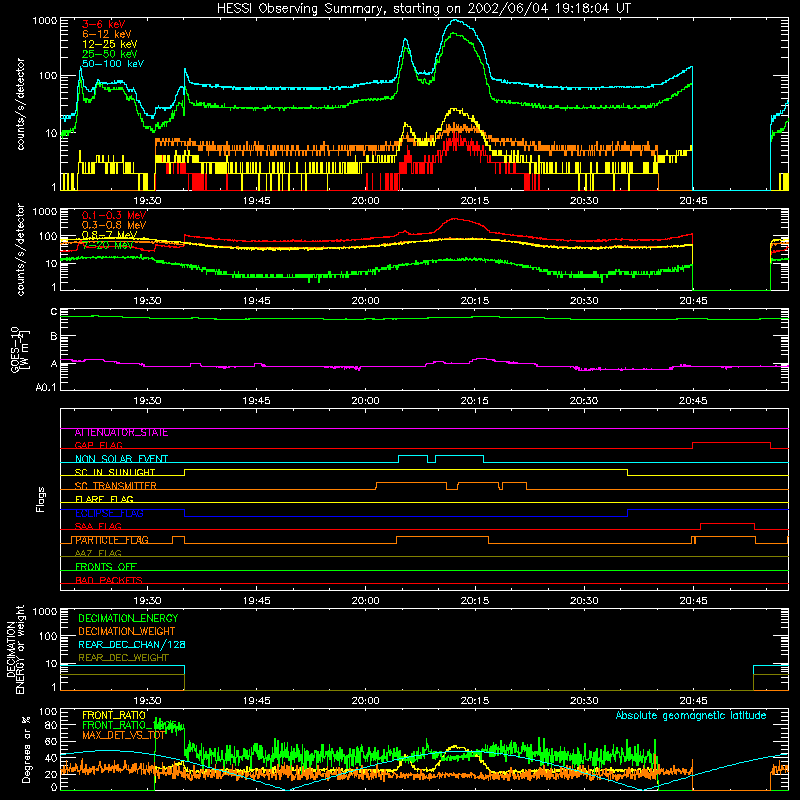Screen dimensions: 800x800
Task: Select the SC_IN_SUNLIGHT flag label
Action: (115, 472)
